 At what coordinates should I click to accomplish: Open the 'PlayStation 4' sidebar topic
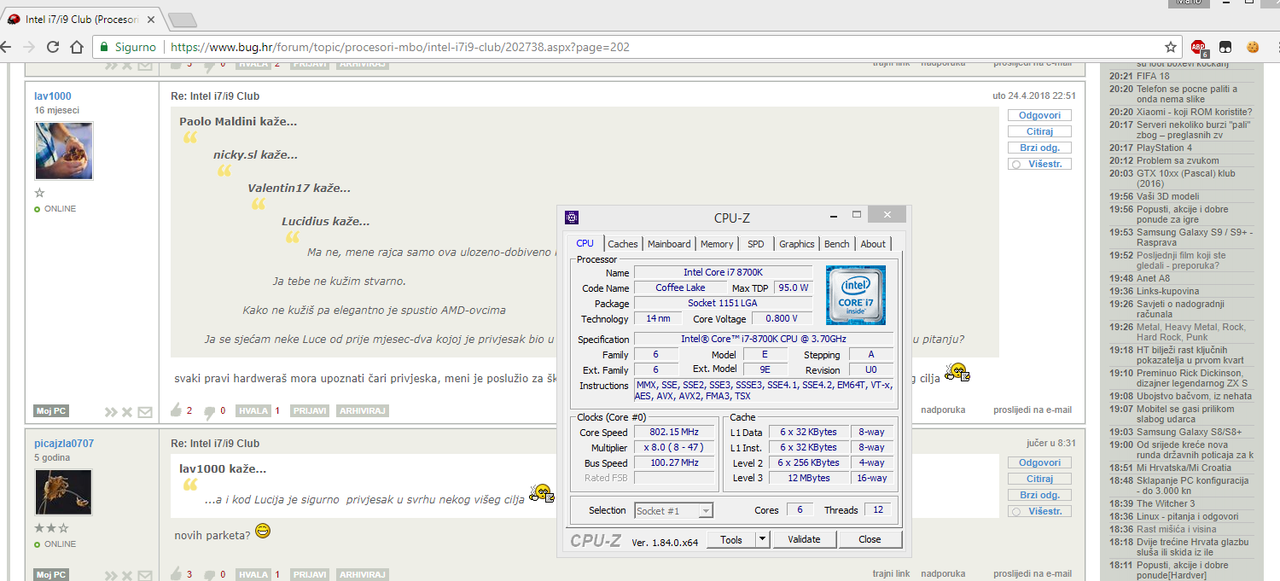[x=1164, y=148]
